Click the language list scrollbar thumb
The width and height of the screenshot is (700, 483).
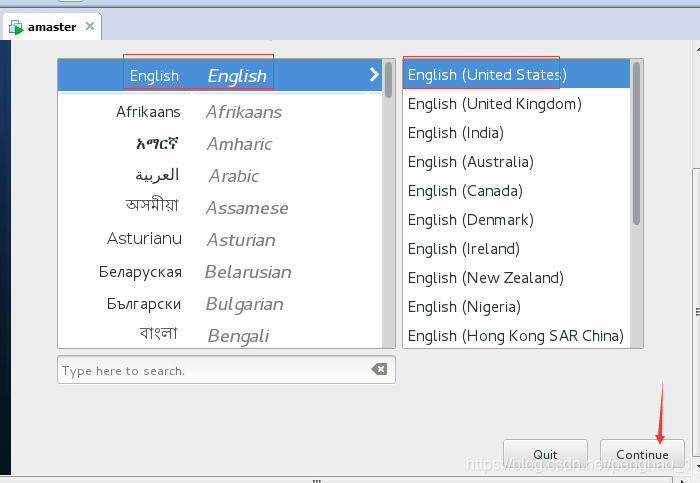click(x=388, y=79)
